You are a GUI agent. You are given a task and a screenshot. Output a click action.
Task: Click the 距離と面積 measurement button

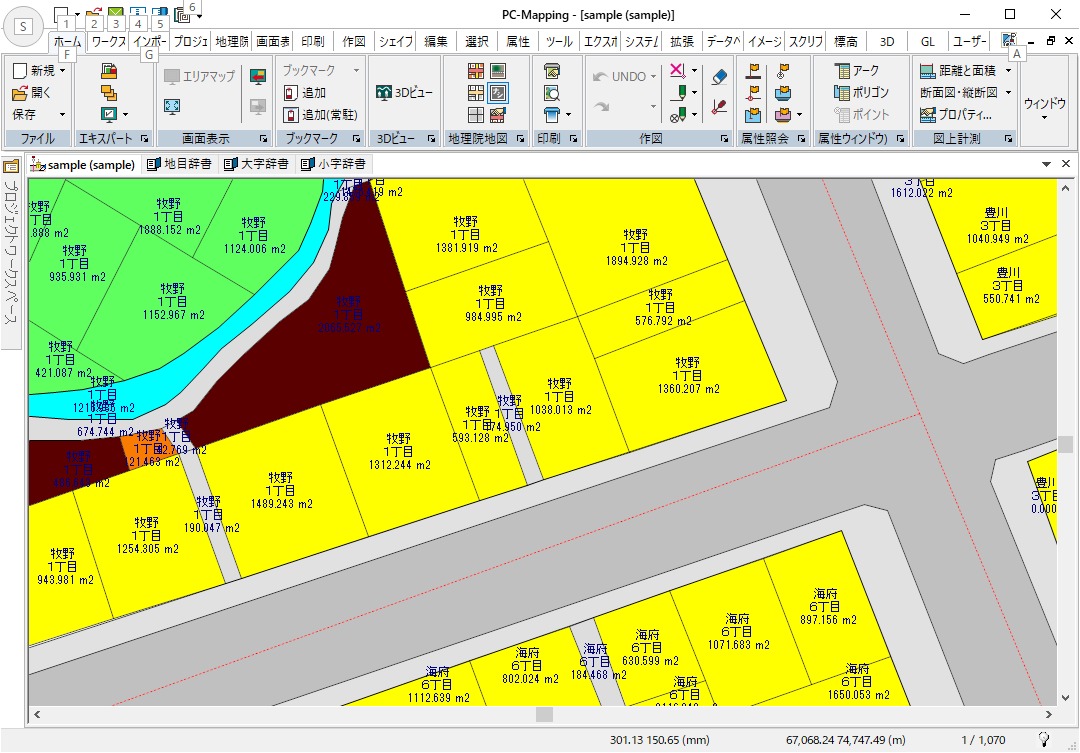(x=958, y=70)
